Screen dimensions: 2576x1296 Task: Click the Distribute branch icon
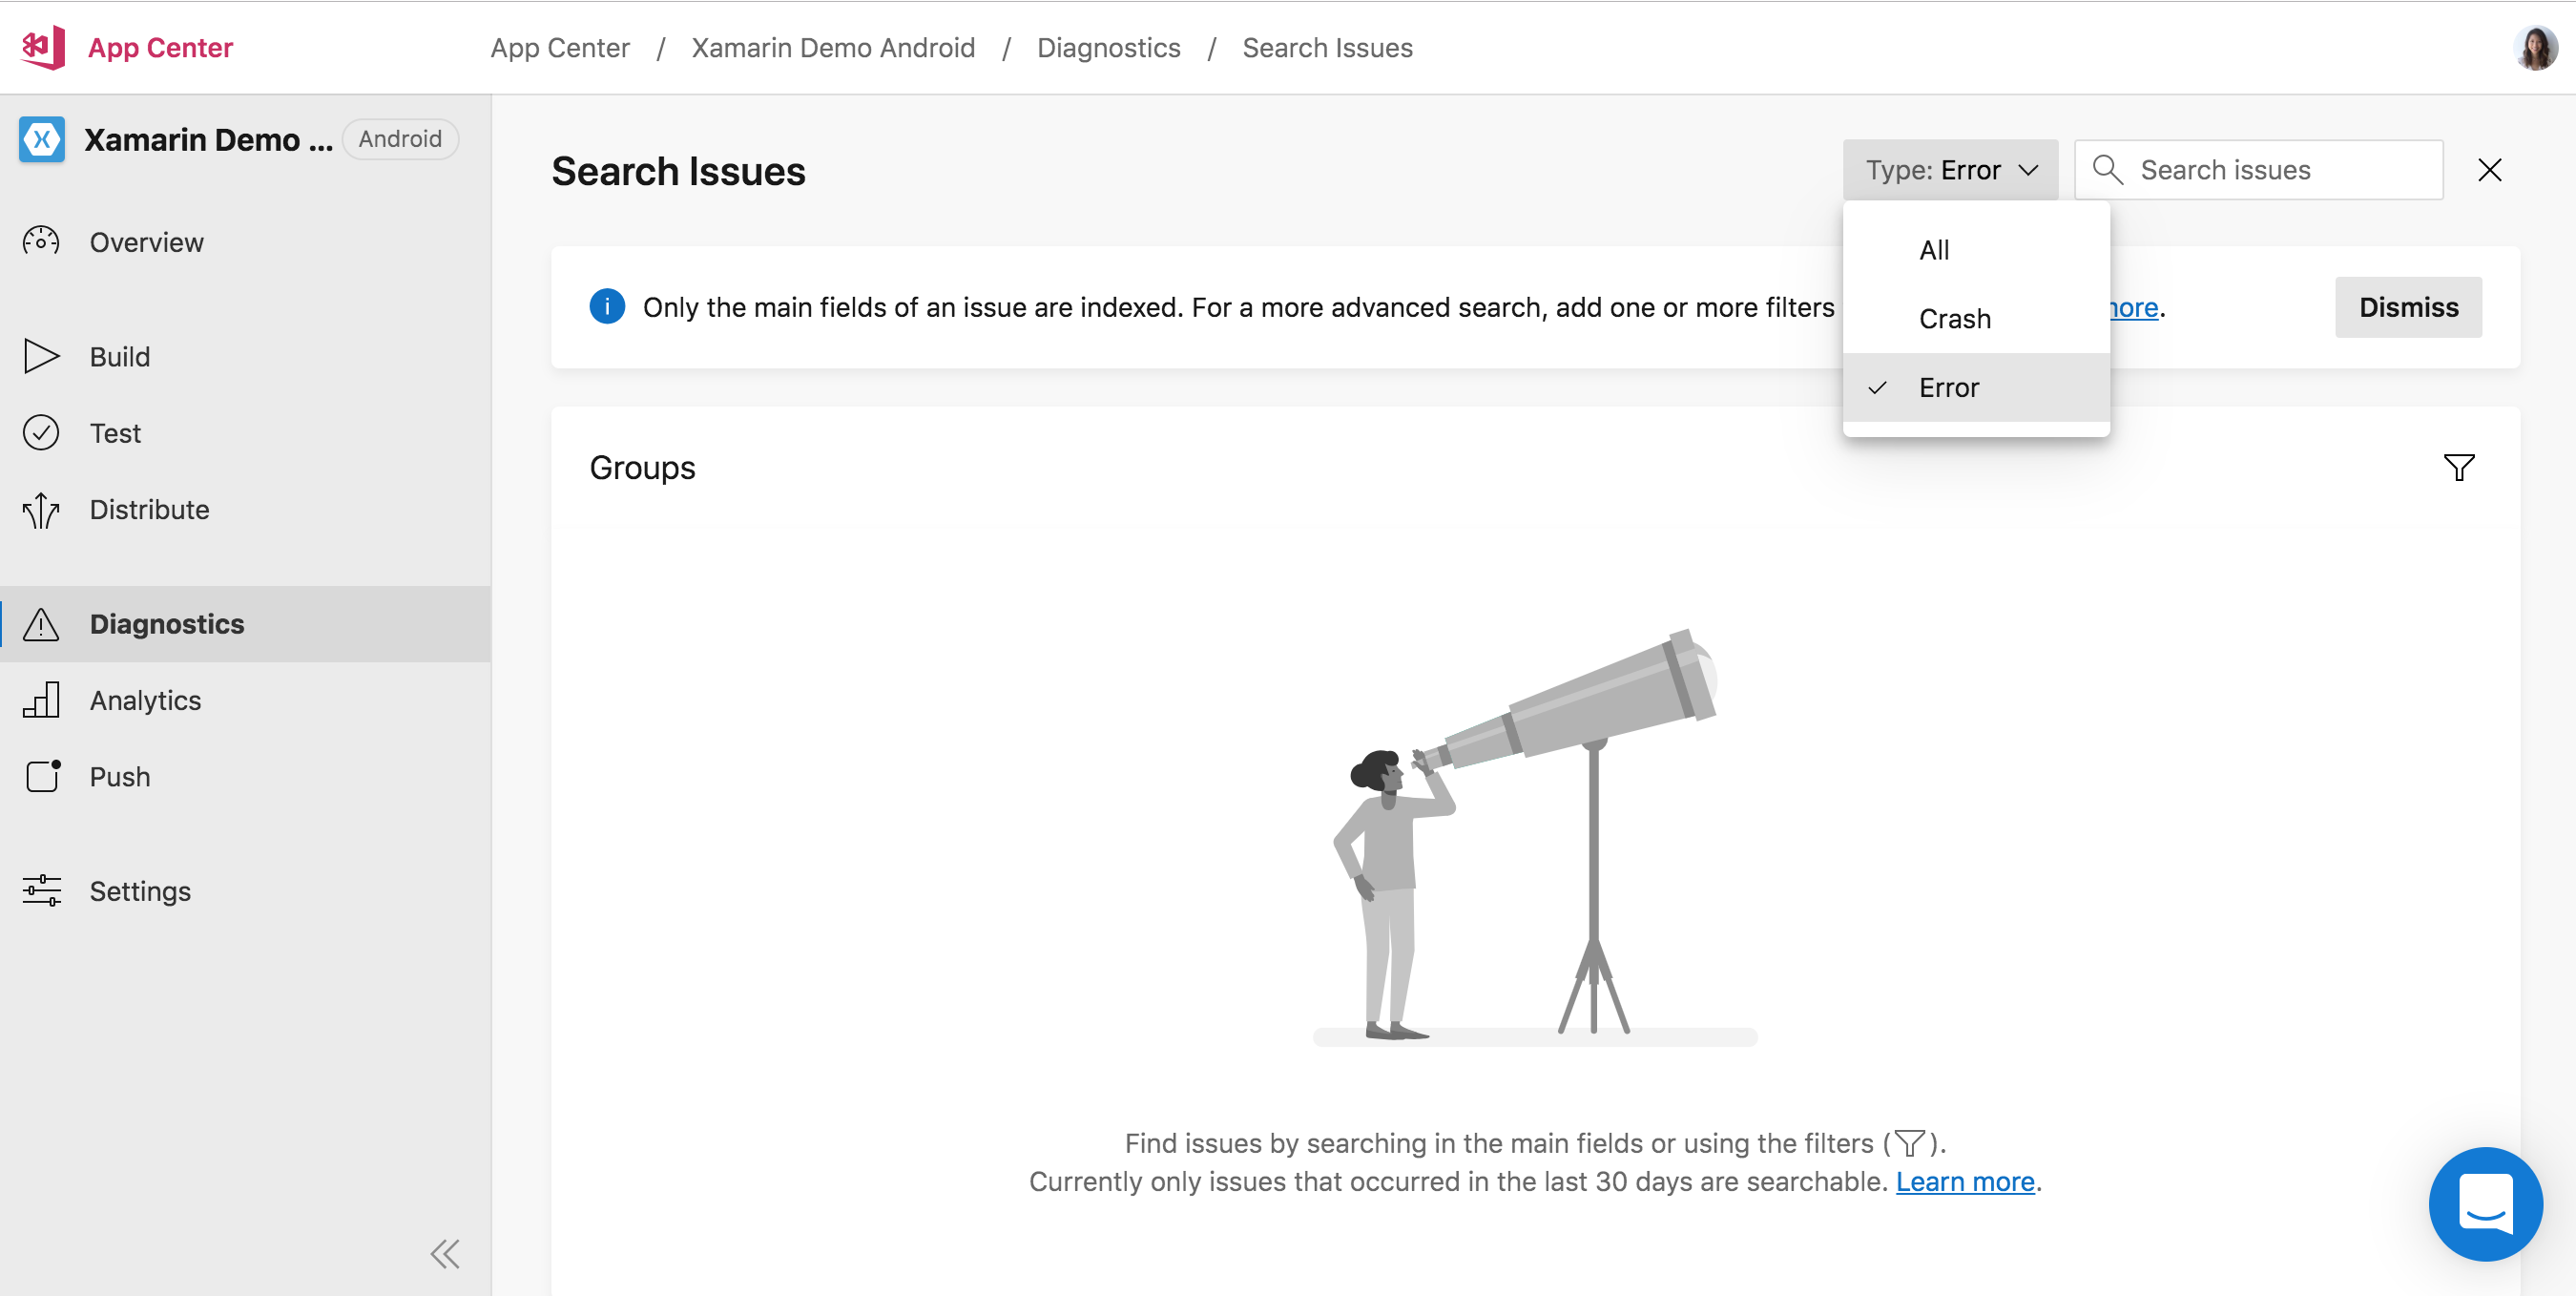(41, 510)
